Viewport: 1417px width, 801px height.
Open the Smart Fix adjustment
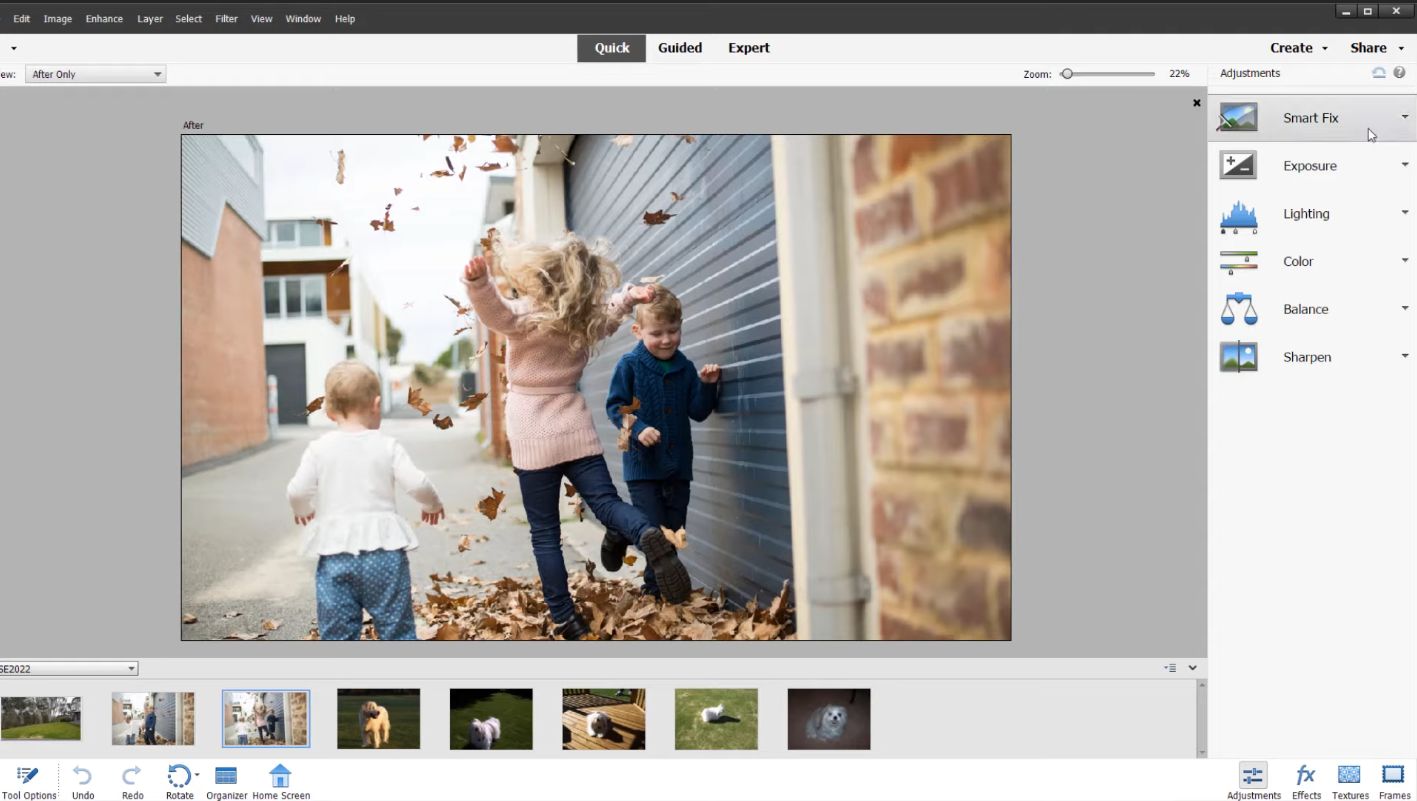coord(1310,118)
